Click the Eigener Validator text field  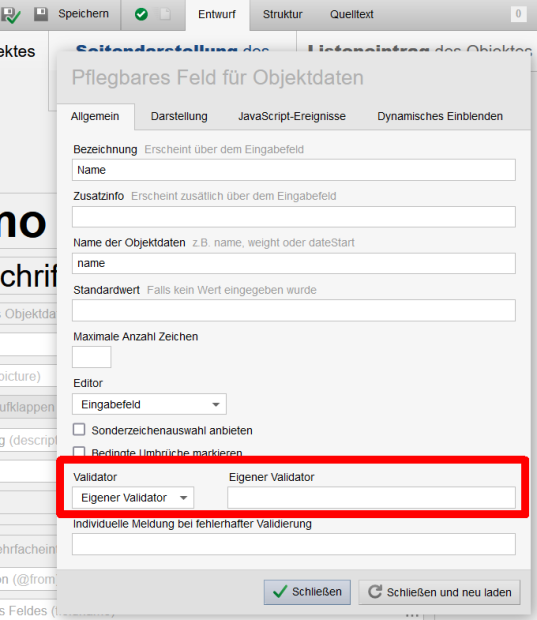(x=371, y=497)
